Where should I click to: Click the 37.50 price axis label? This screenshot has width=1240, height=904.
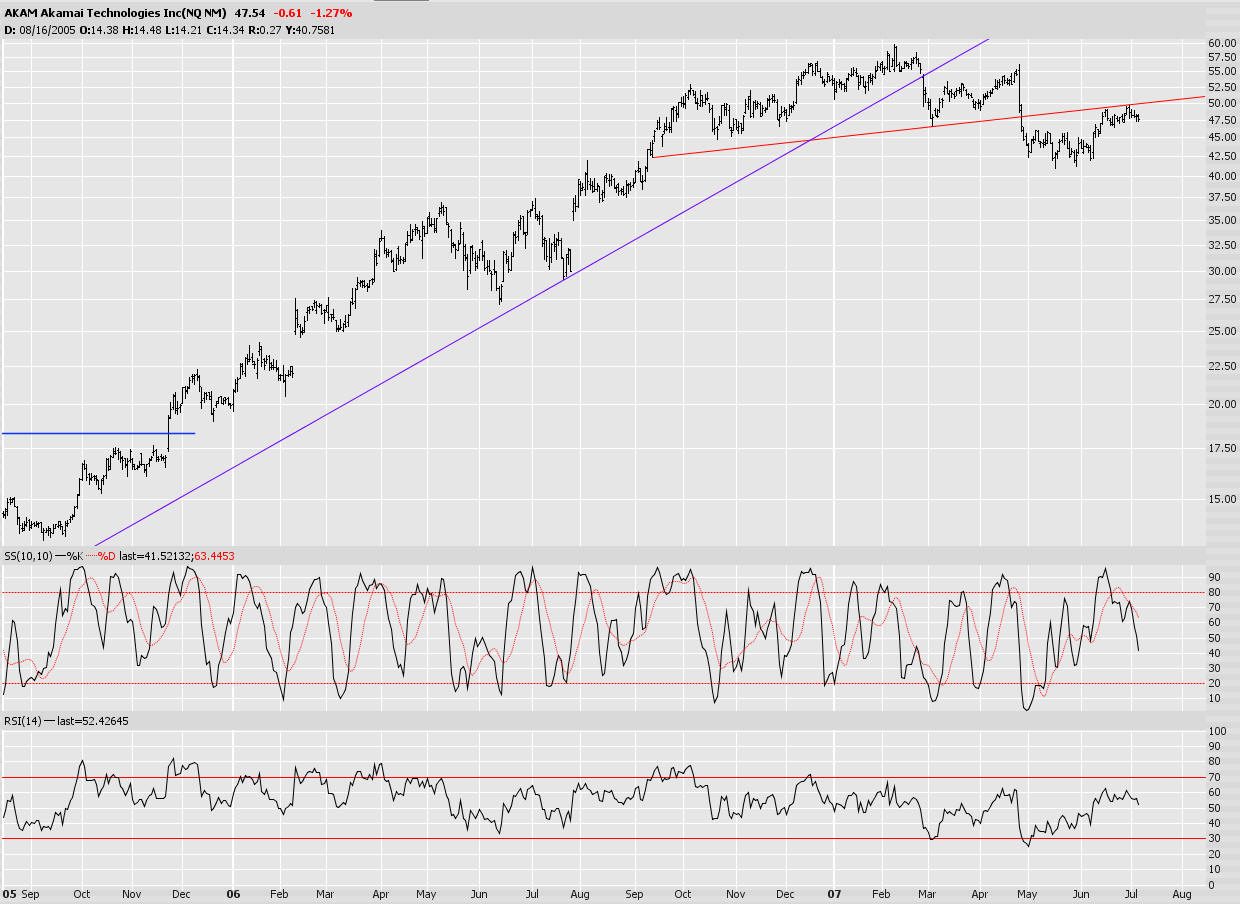pyautogui.click(x=1222, y=197)
